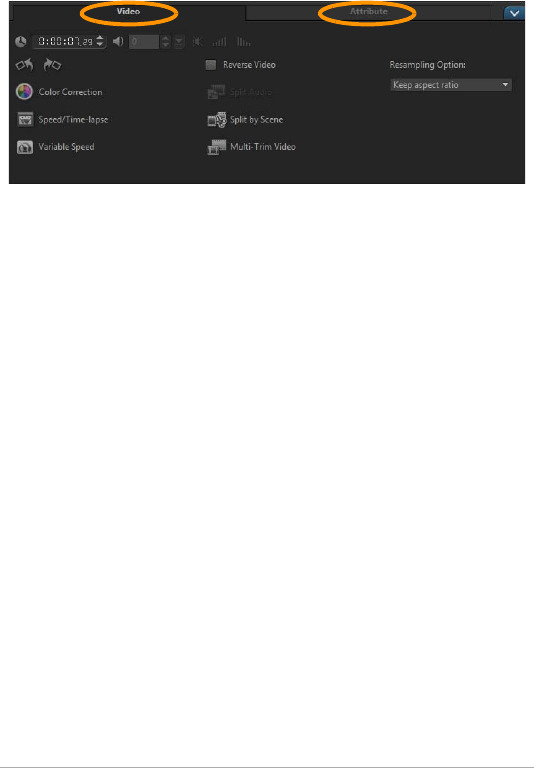Screen dimensions: 534x768
Task: Open the Speed/Time-lapse tool icon
Action: tap(25, 120)
